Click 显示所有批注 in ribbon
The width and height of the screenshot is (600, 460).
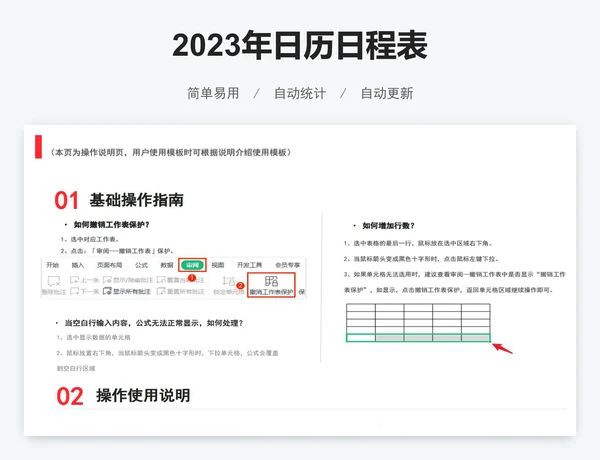127,292
